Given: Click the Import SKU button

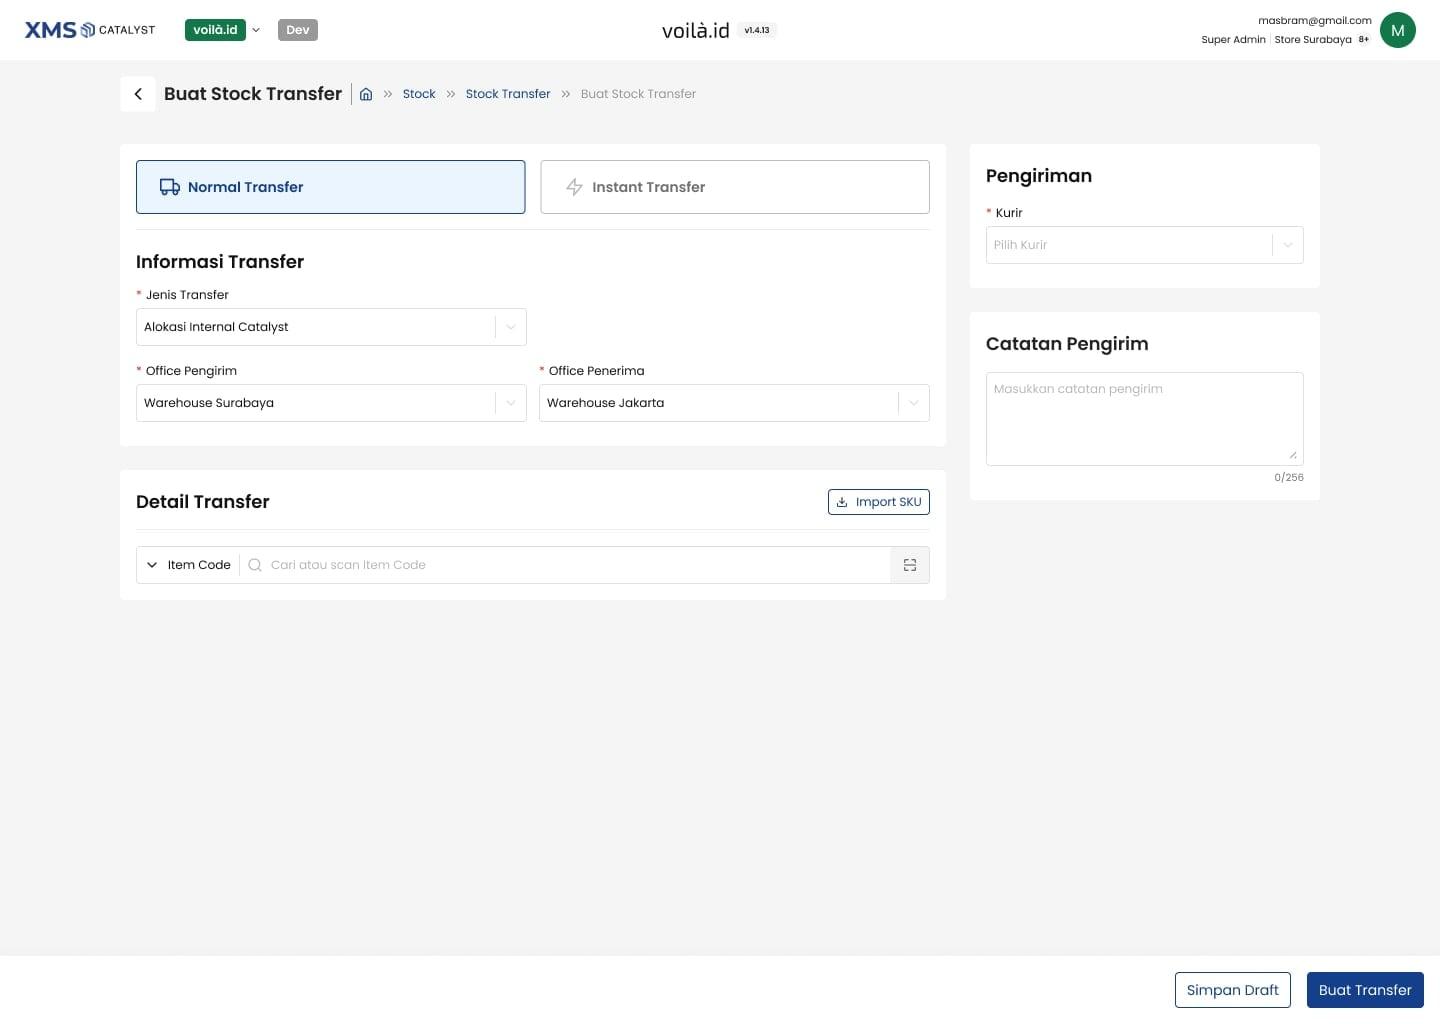Looking at the screenshot, I should [x=879, y=502].
